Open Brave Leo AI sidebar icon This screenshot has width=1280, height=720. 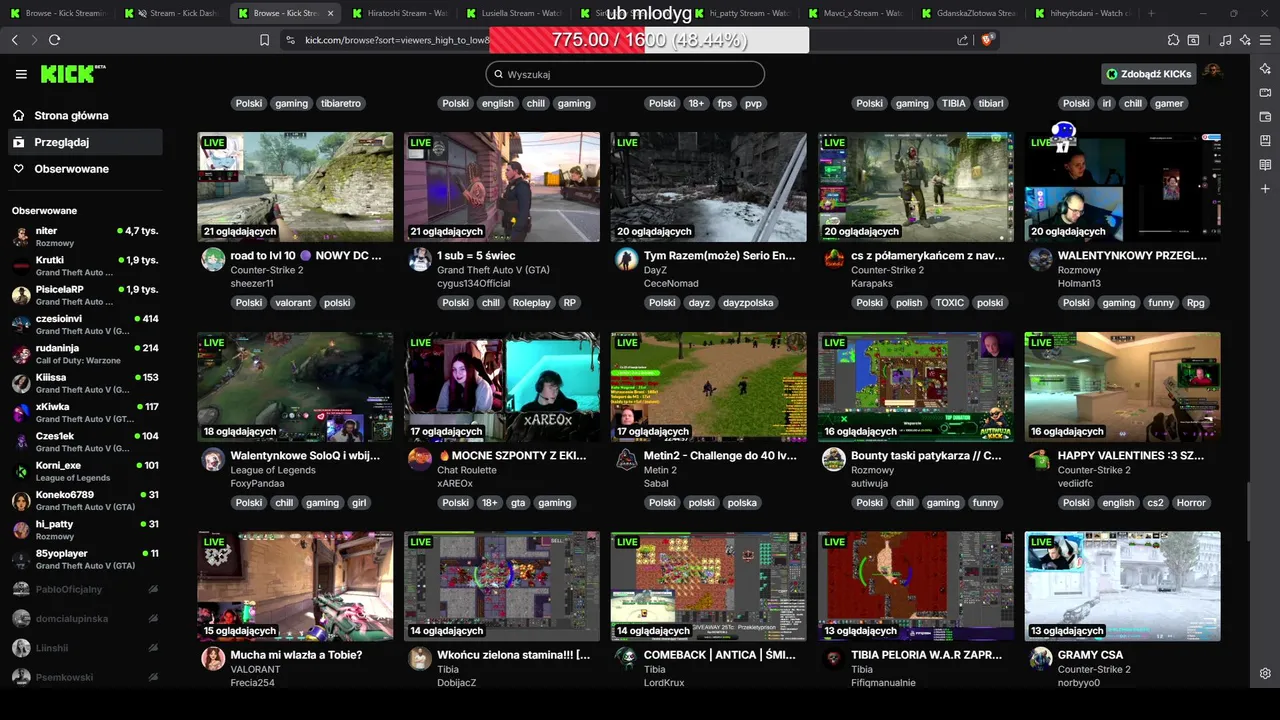[1265, 68]
